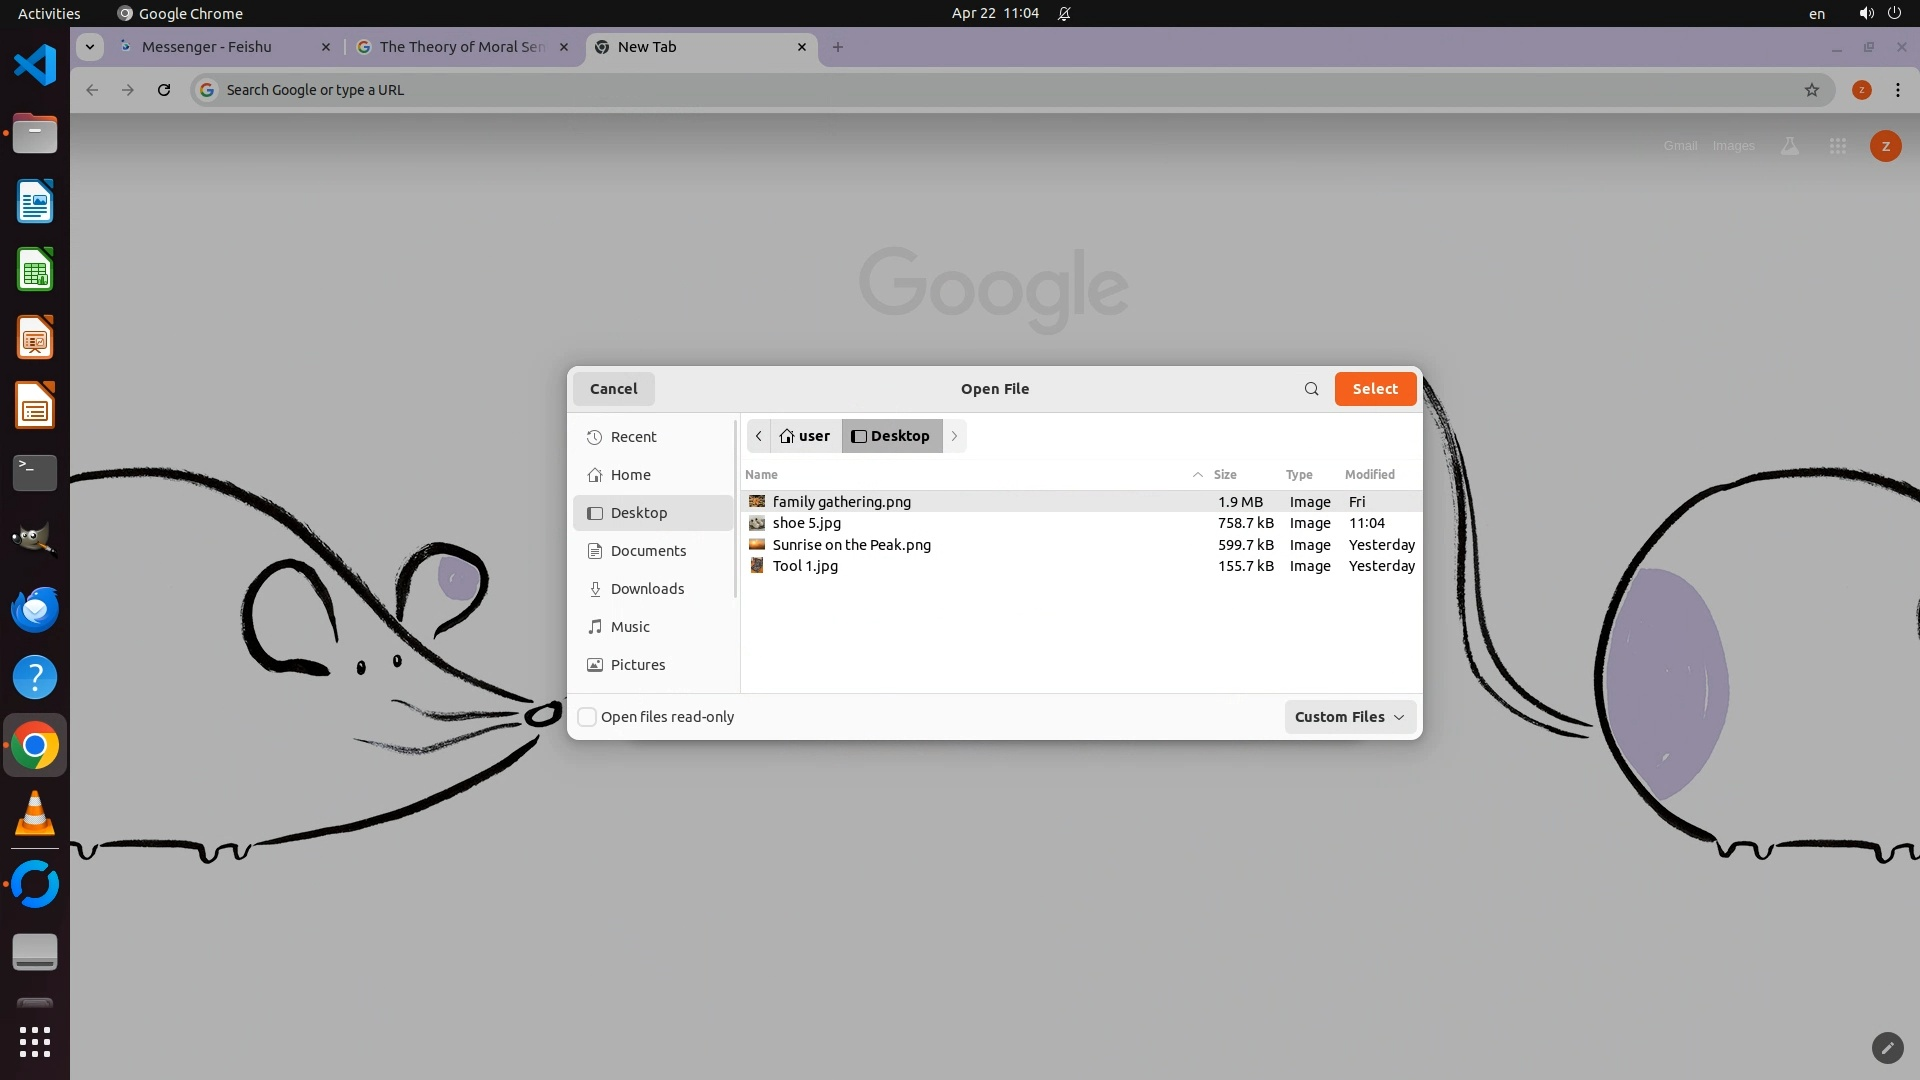Expand the Chrome tab search dropdown
Viewport: 1920px width, 1080px height.
click(90, 47)
